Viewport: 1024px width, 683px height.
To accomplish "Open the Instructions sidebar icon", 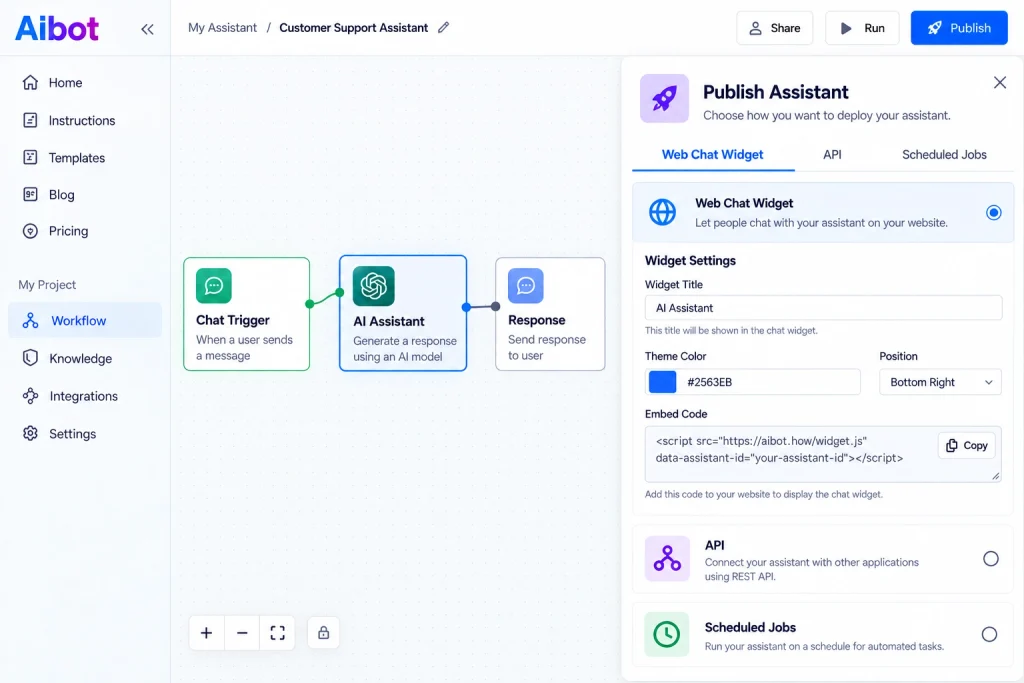I will (30, 120).
